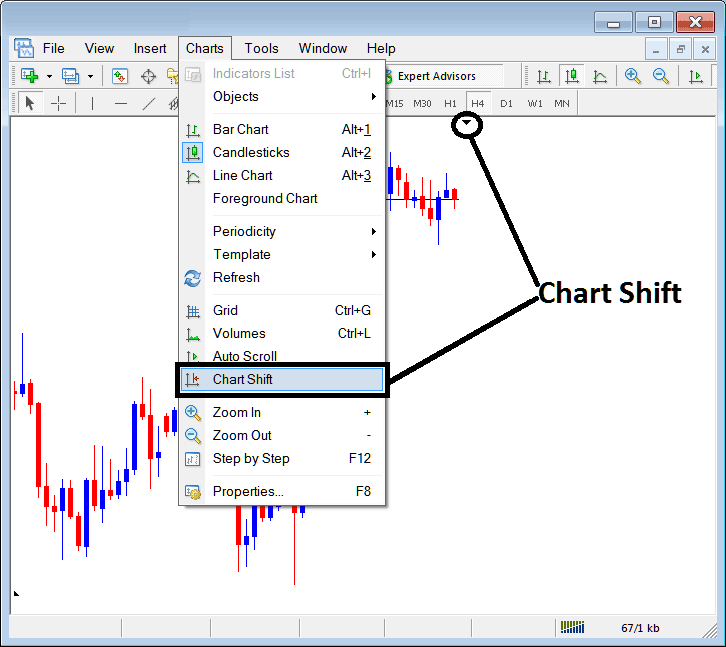Click the bar chart toolbar icon
The image size is (726, 647).
click(543, 76)
